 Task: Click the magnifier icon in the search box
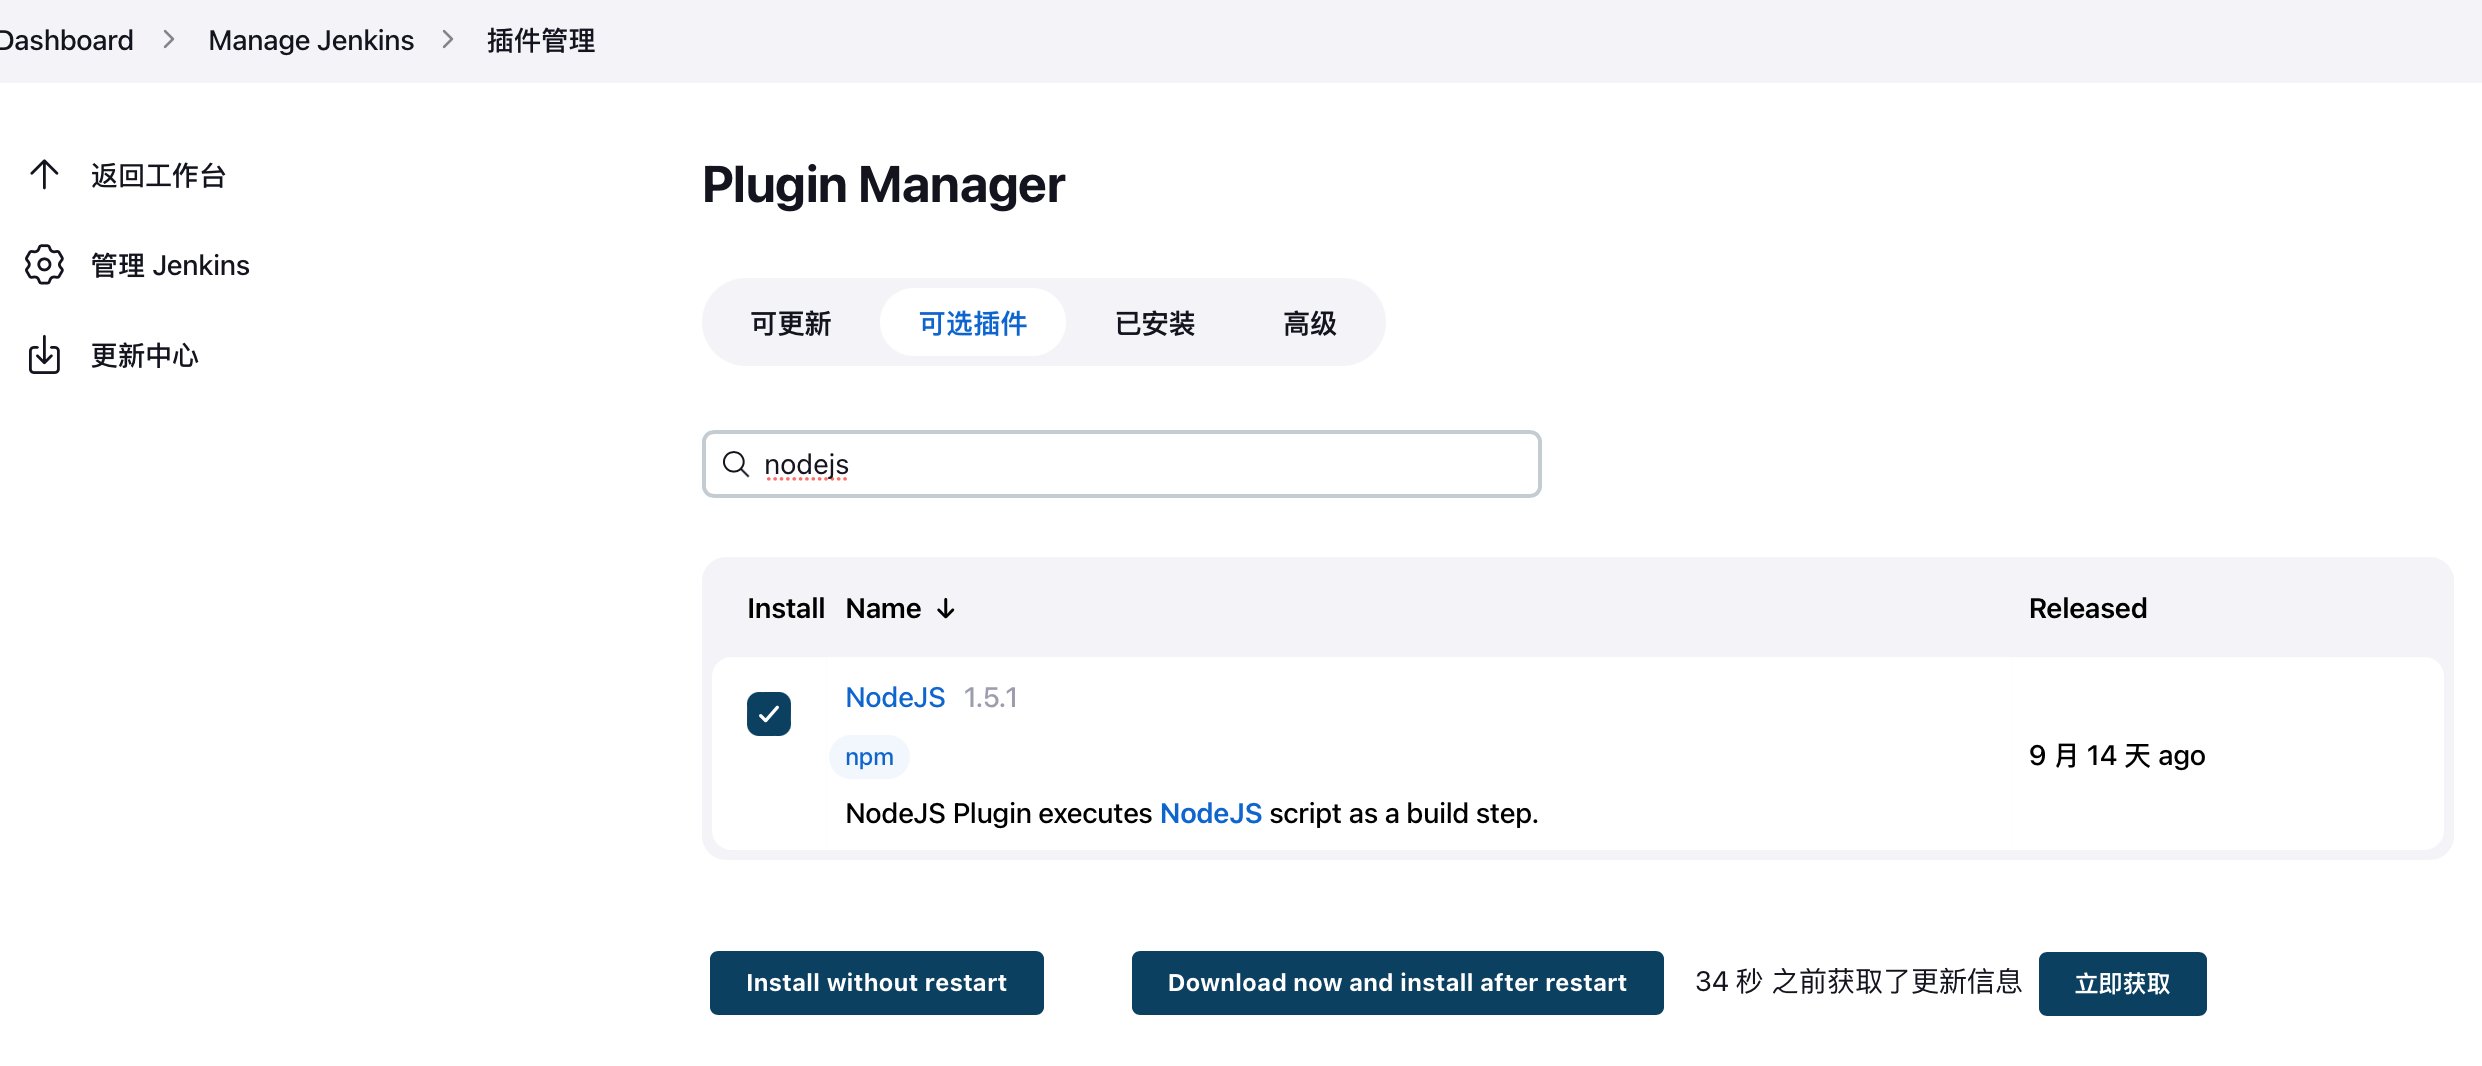point(736,464)
